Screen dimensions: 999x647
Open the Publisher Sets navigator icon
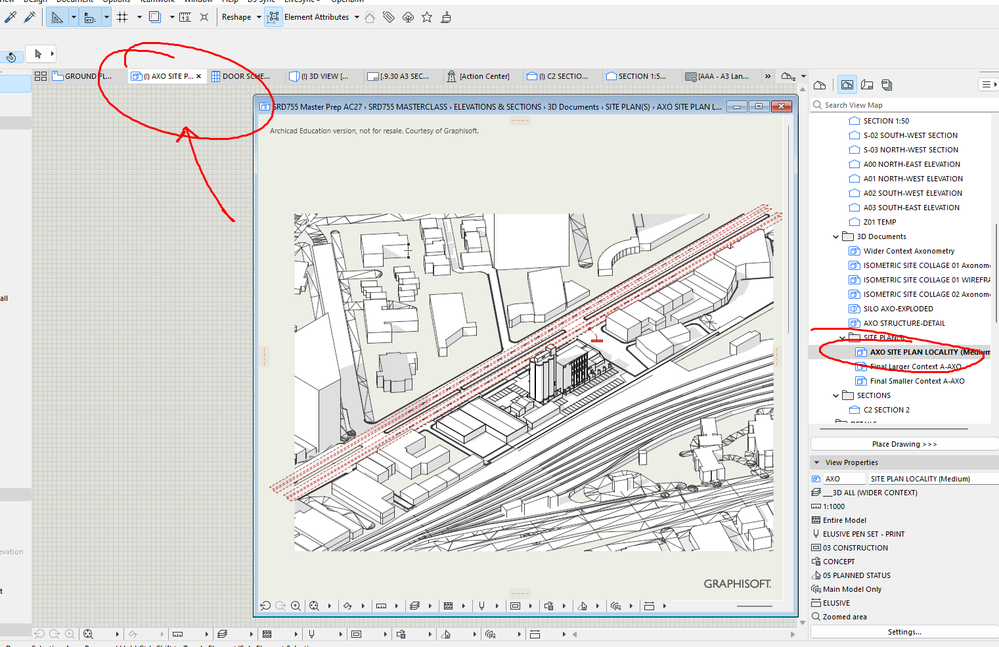pyautogui.click(x=888, y=85)
